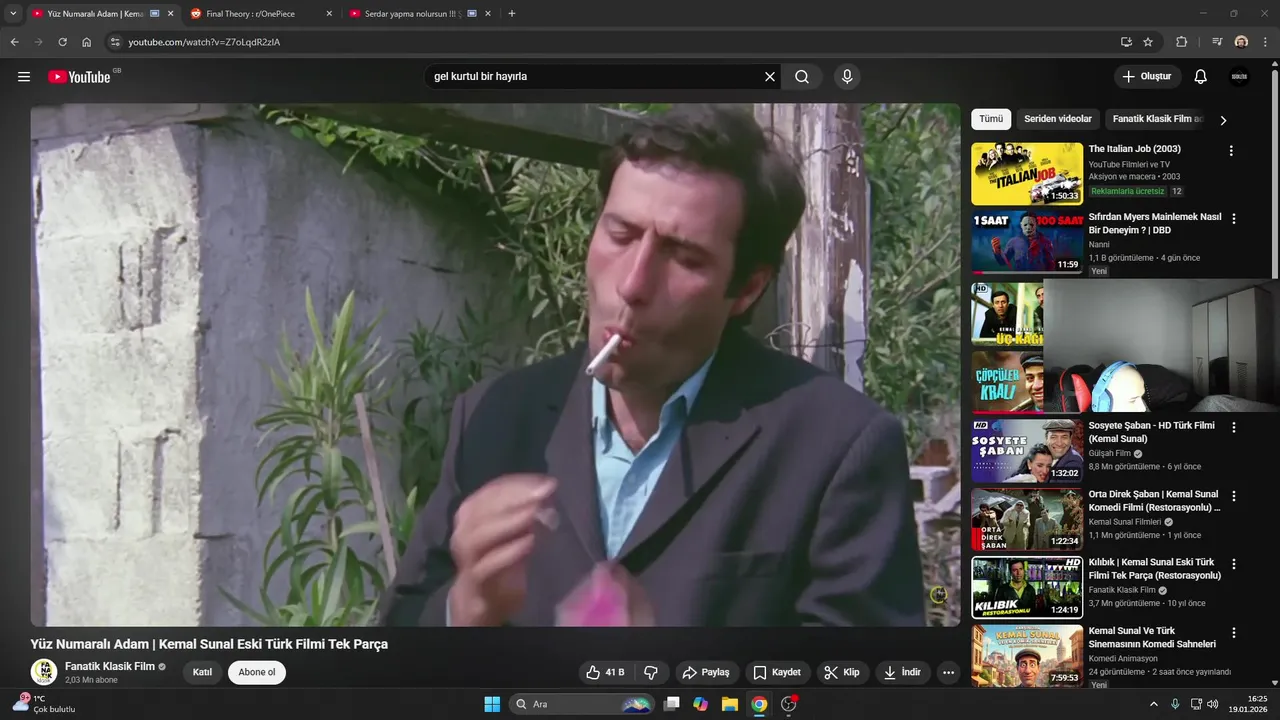The image size is (1280, 720).
Task: Open Chrome extensions puzzle icon
Action: [1181, 42]
